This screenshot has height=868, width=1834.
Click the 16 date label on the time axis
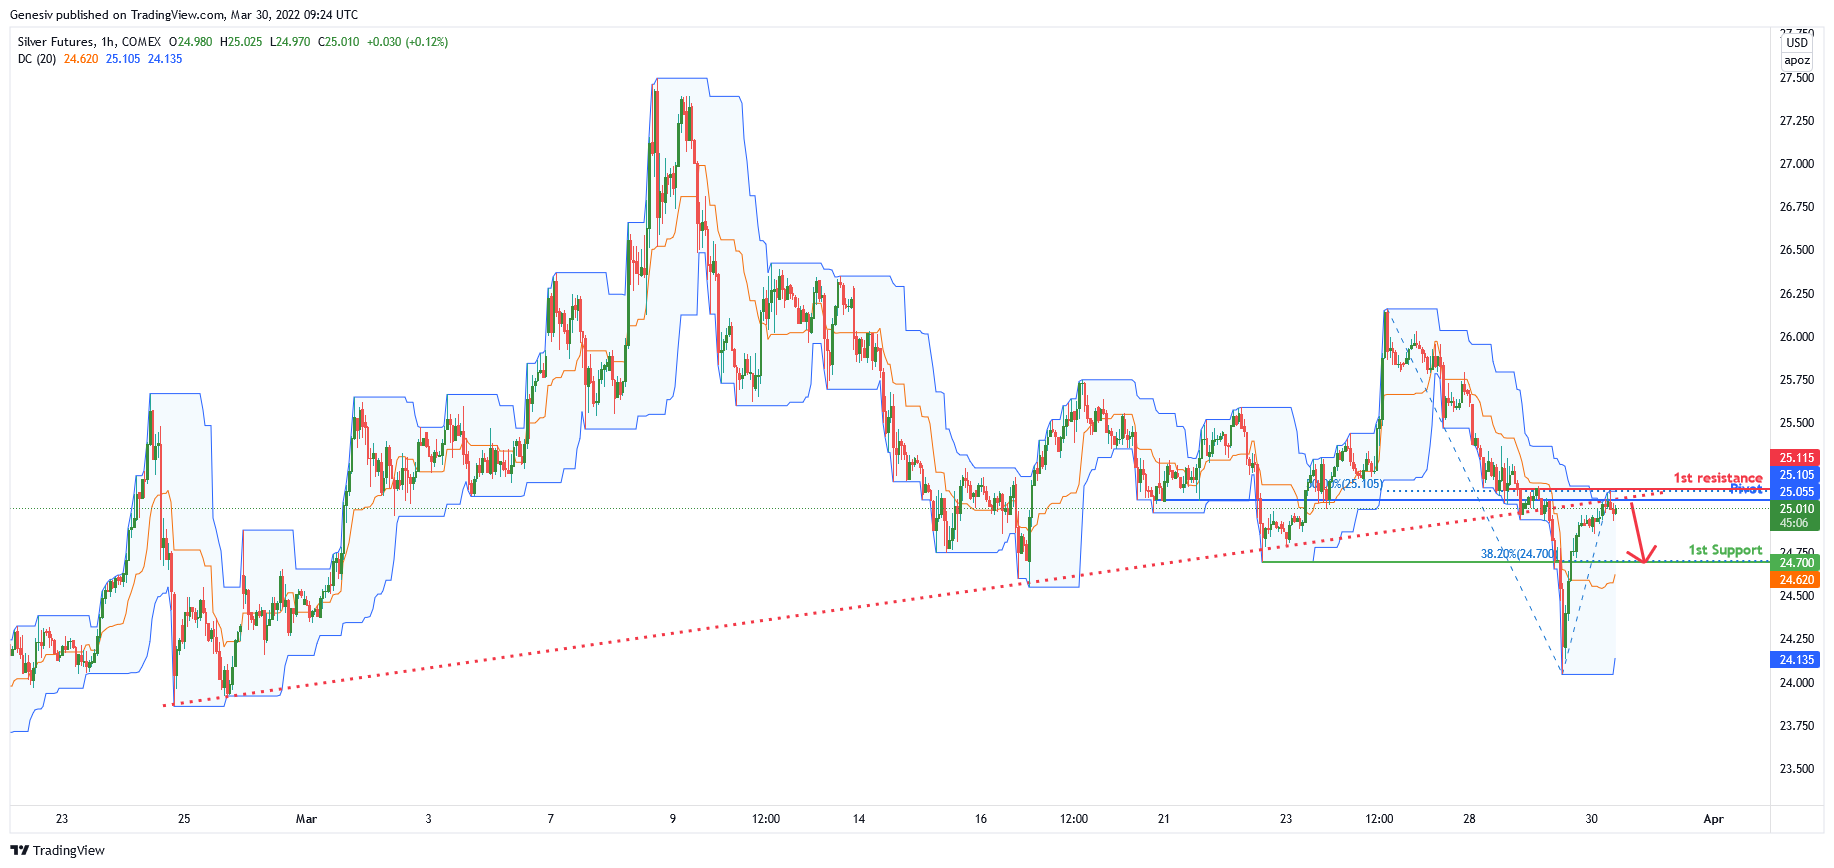981,819
